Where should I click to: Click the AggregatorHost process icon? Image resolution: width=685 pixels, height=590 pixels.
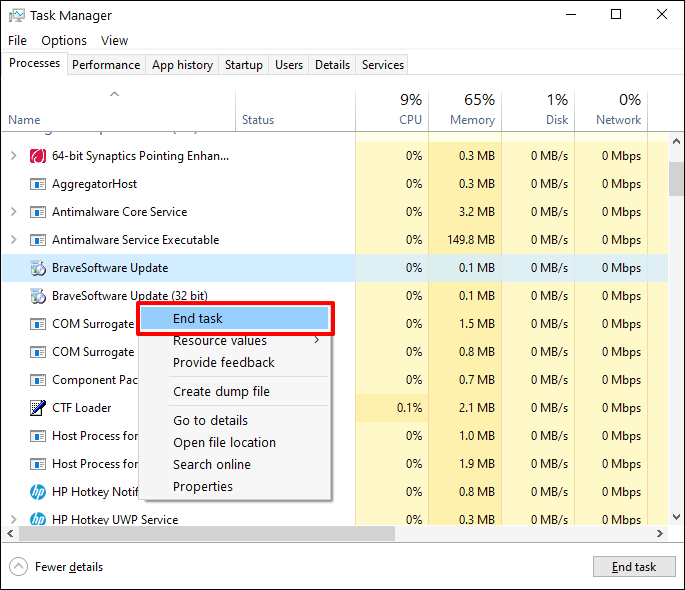38,184
